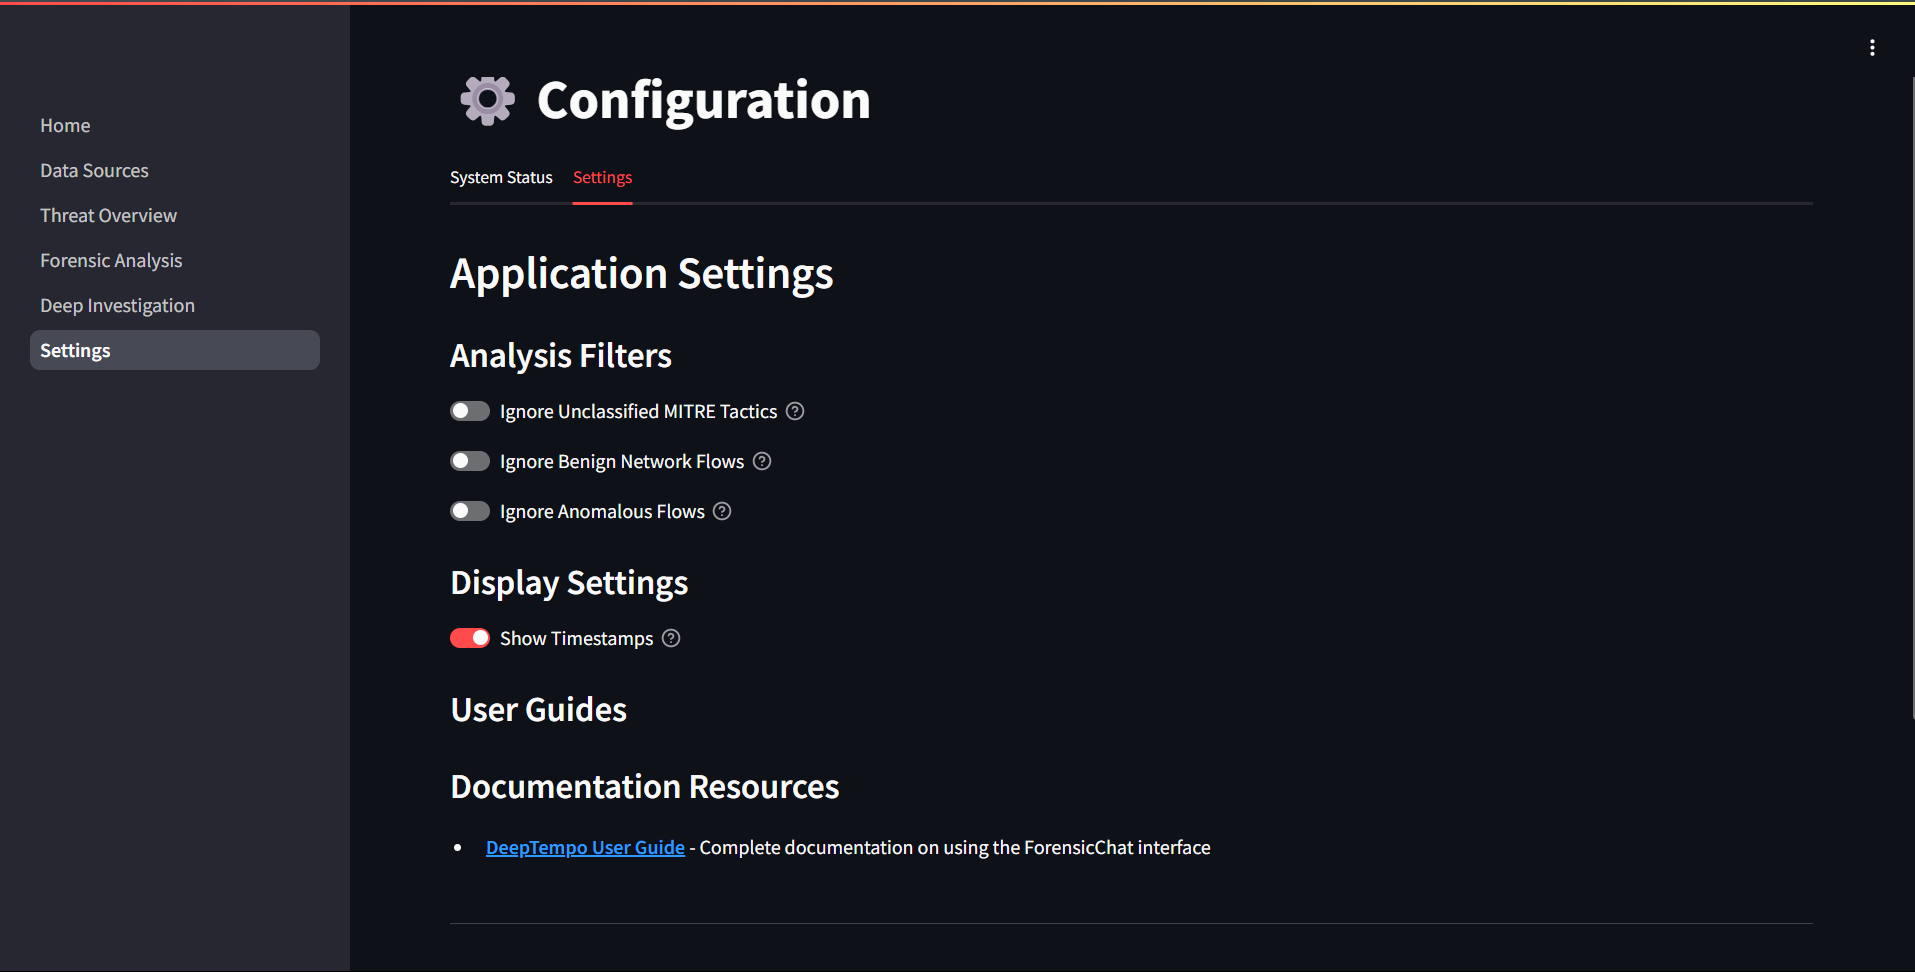Image resolution: width=1915 pixels, height=972 pixels.
Task: Switch to the System Status tab
Action: click(x=501, y=178)
